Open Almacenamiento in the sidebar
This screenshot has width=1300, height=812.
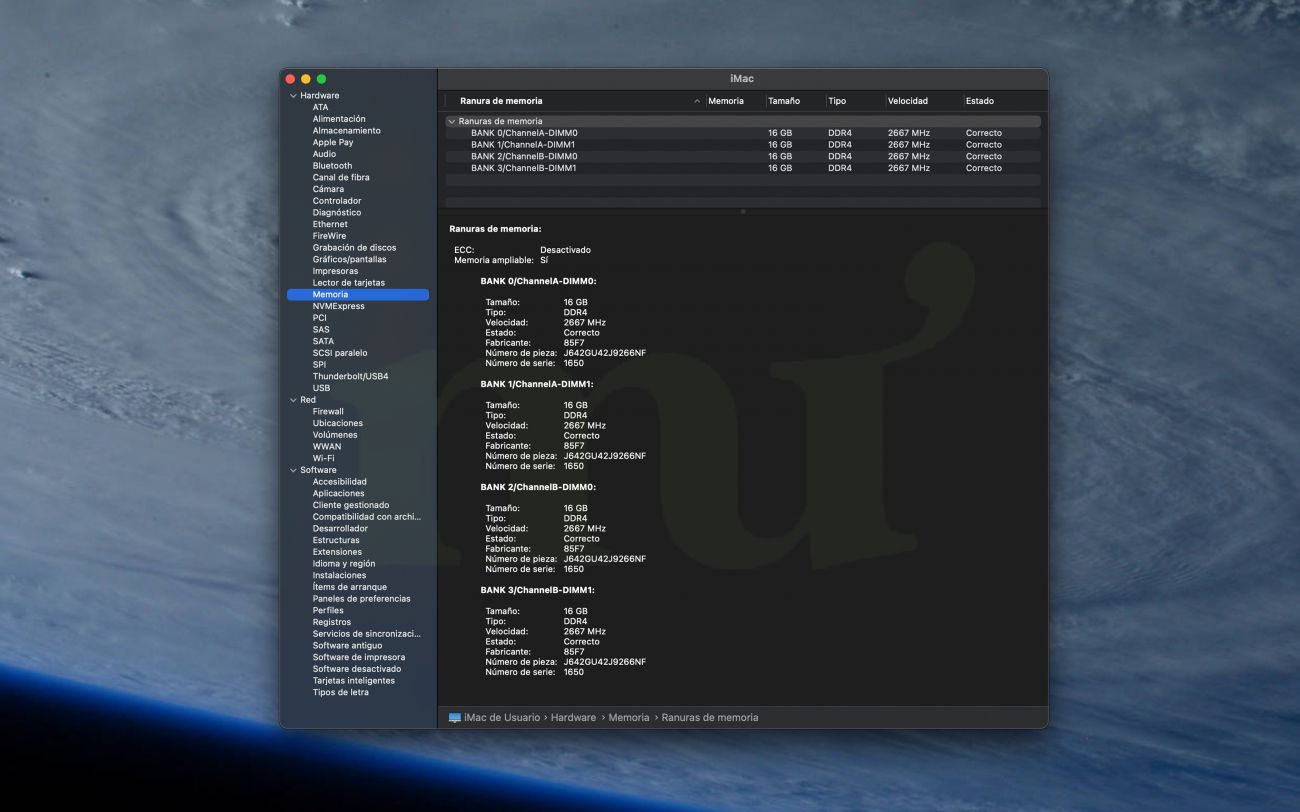(x=346, y=131)
